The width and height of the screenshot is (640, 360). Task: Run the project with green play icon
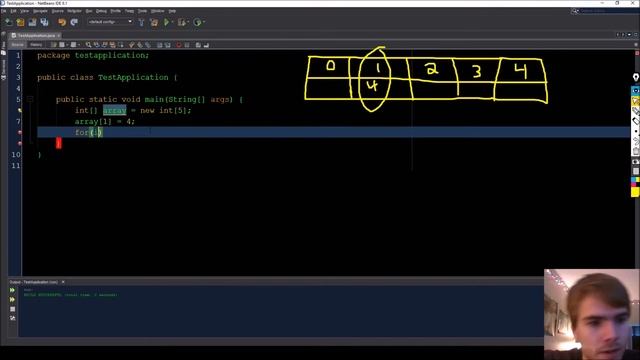point(166,22)
